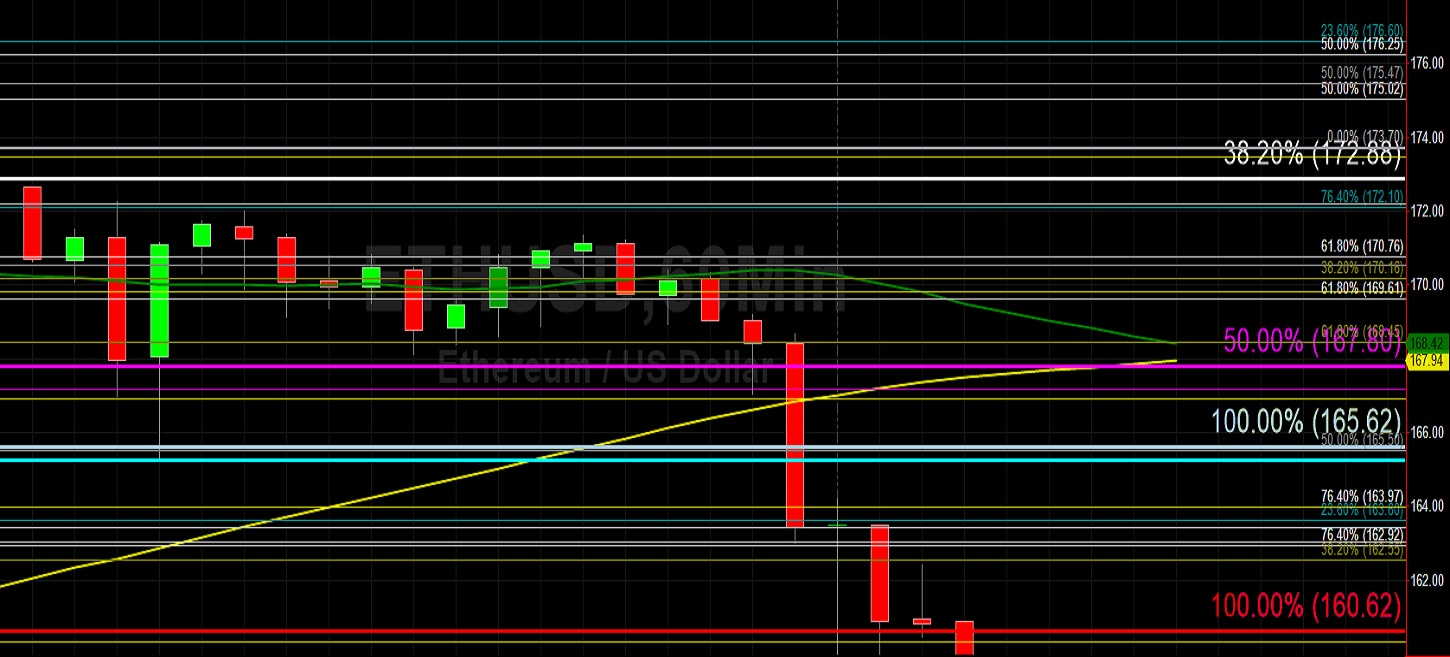1450x657 pixels.
Task: Click the 61.80% (170.76) level label
Action: [1362, 245]
